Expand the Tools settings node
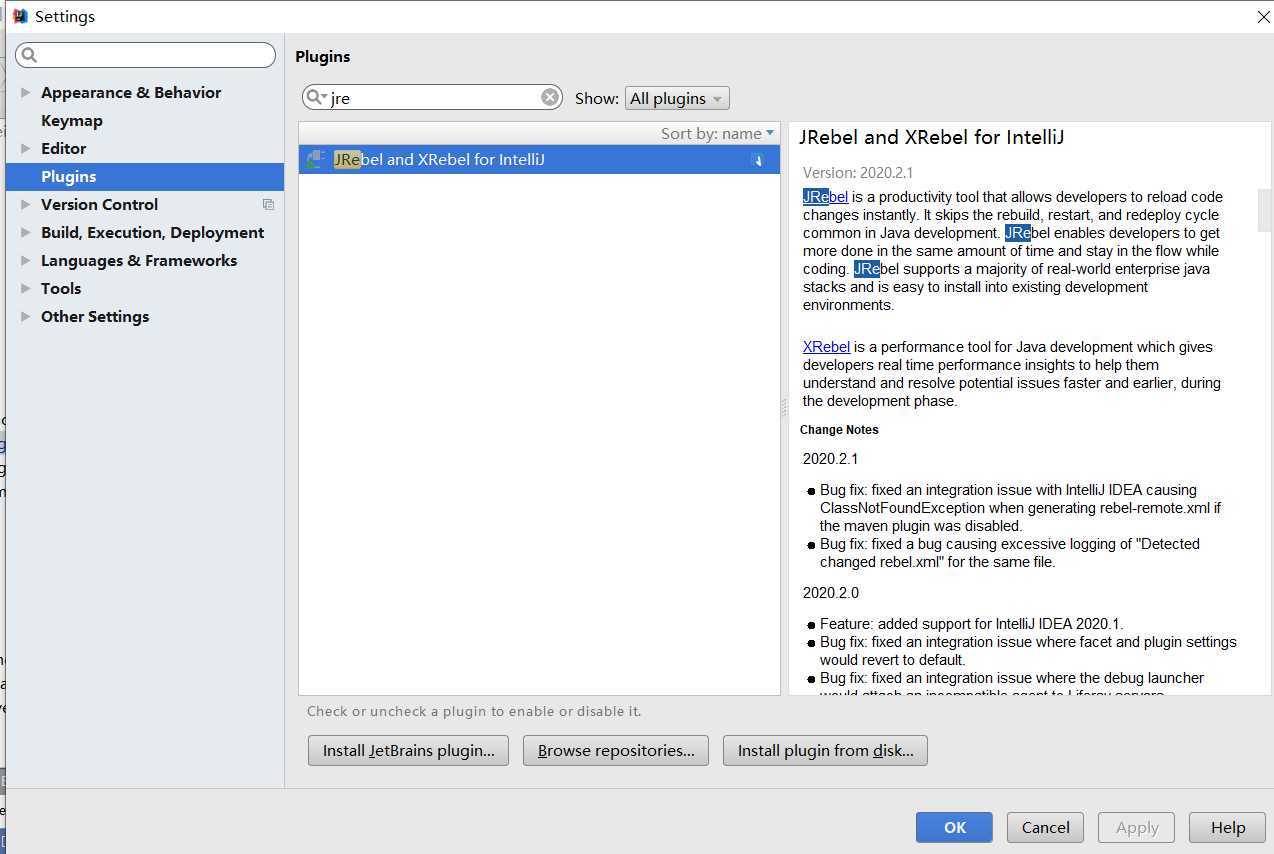Screen dimensions: 1274x854 coord(25,288)
